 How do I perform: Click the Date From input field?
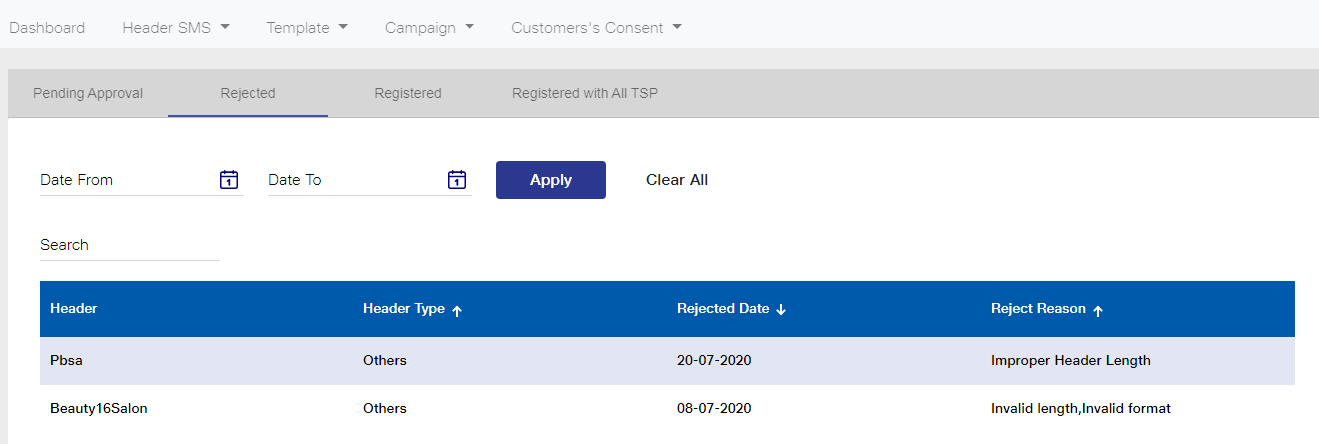click(128, 180)
